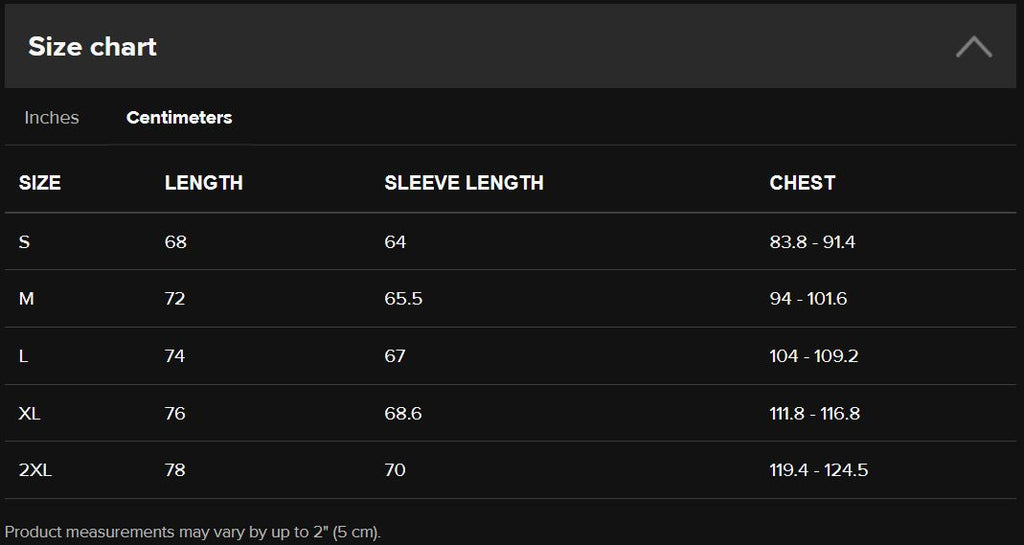Click the CHEST column header
Screen dimensions: 1024x545
[x=802, y=183]
